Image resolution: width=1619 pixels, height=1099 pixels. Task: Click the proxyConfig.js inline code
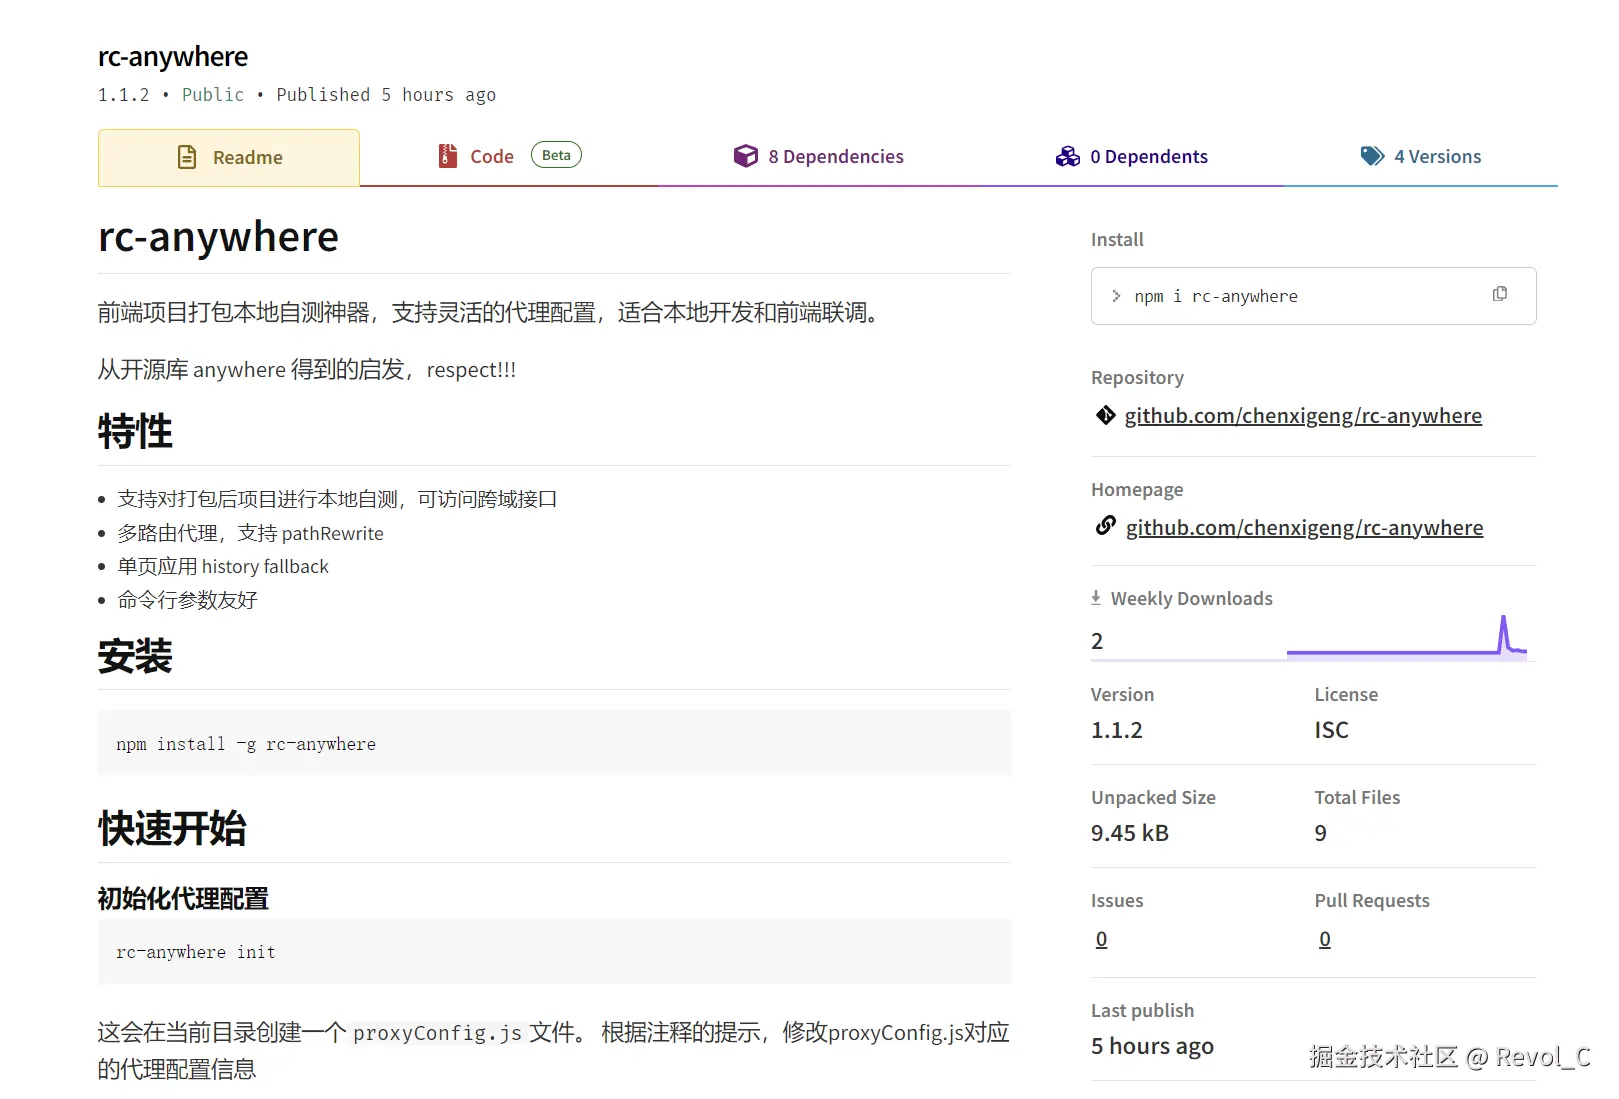coord(437,1033)
